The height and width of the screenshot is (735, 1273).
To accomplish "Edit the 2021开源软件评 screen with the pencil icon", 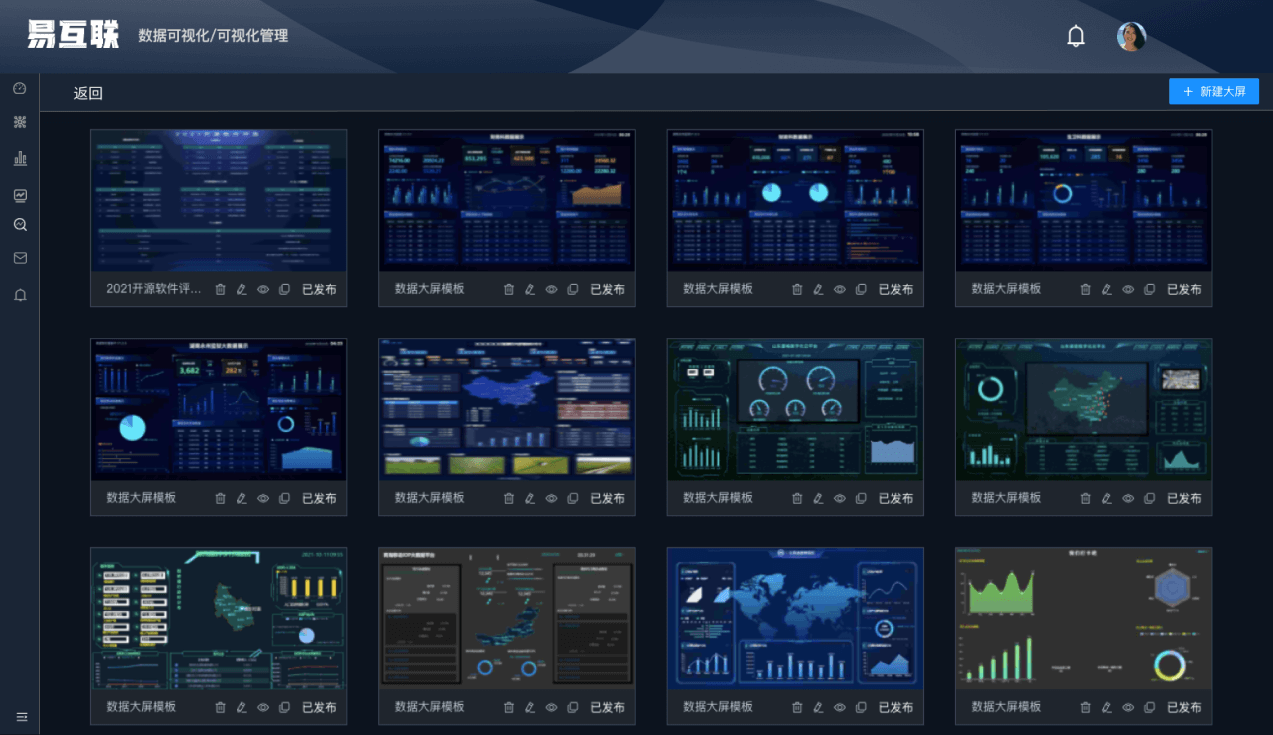I will pos(241,289).
